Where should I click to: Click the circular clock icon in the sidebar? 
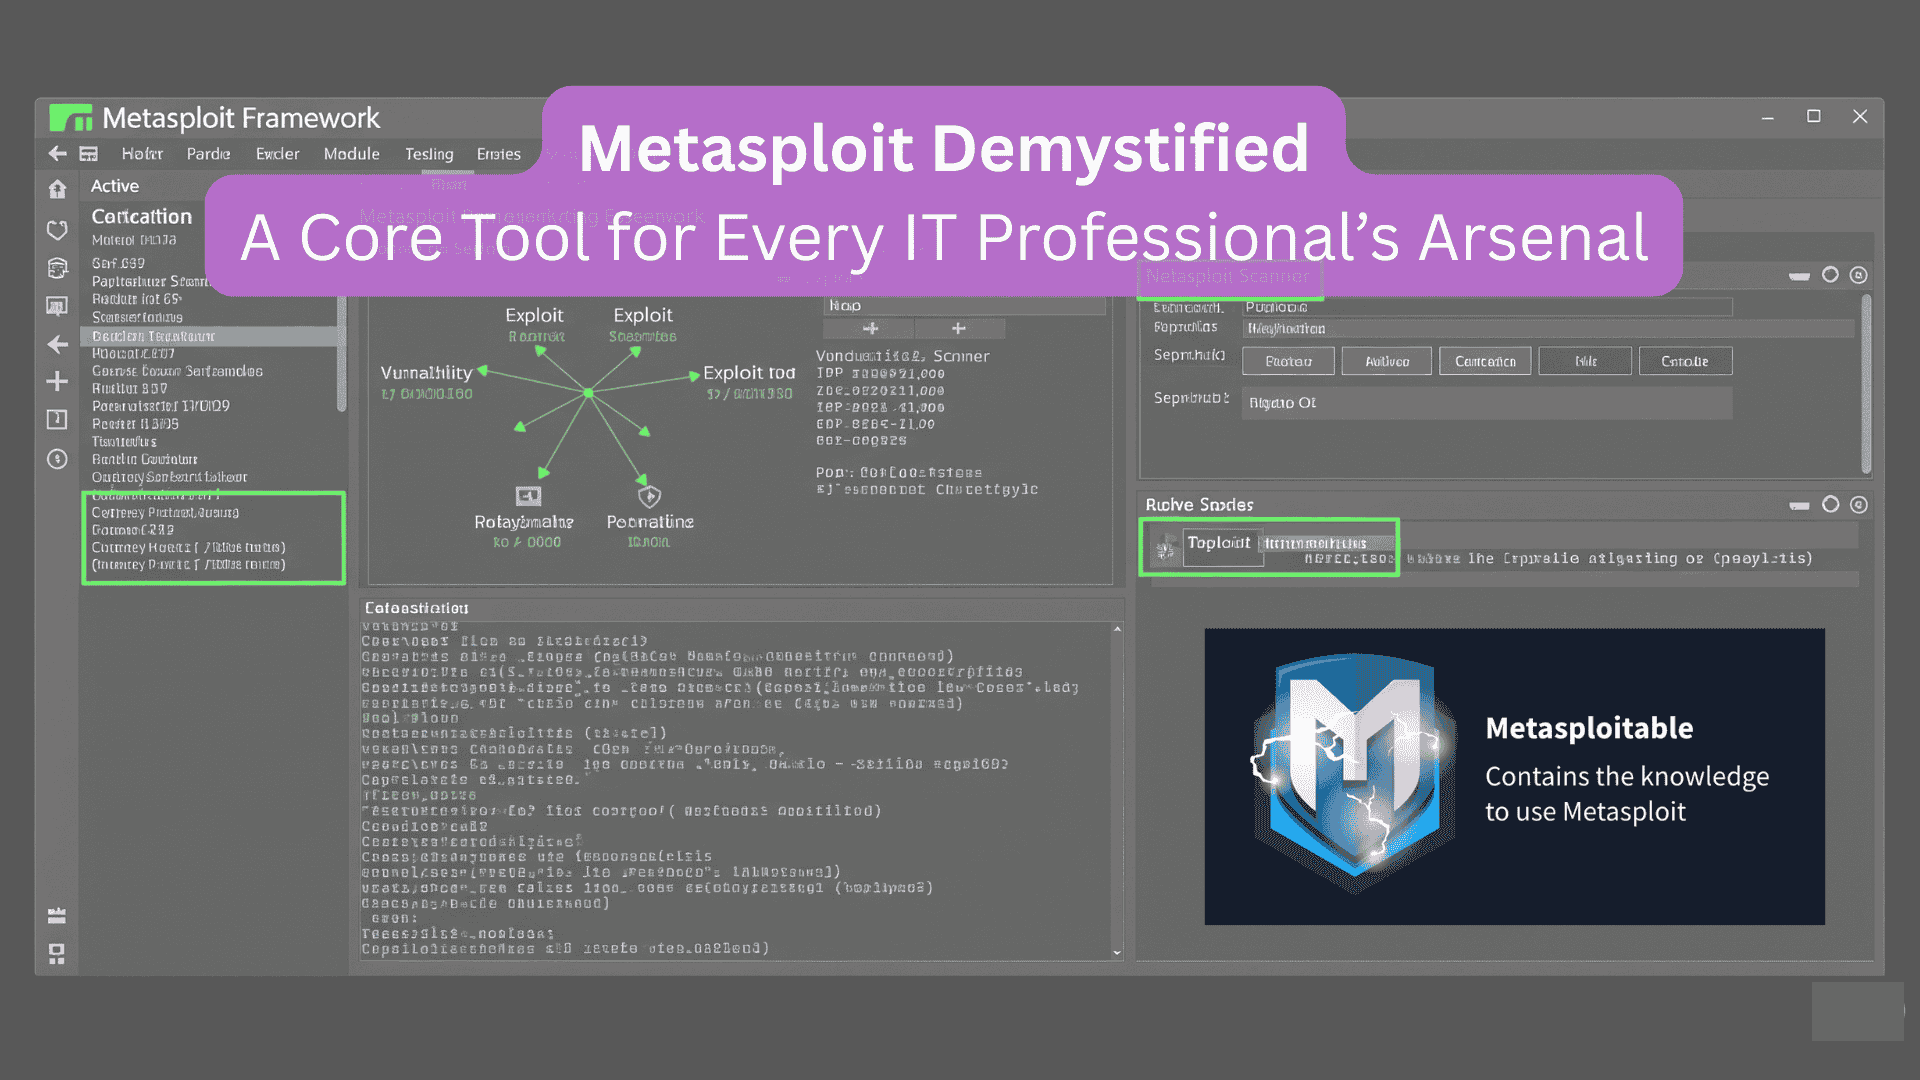tap(57, 458)
